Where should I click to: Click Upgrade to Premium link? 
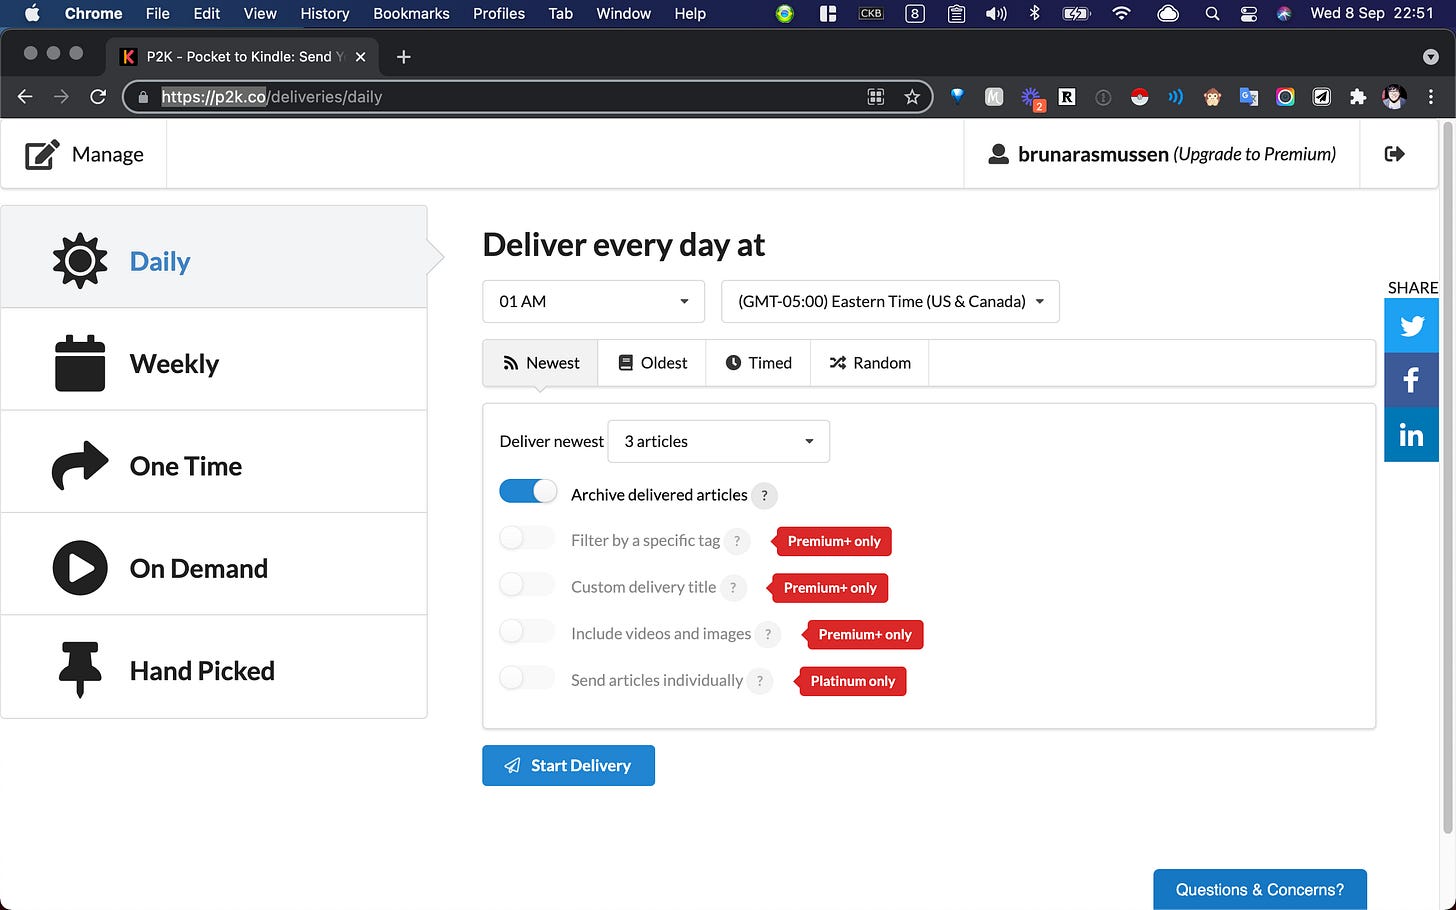click(1254, 154)
